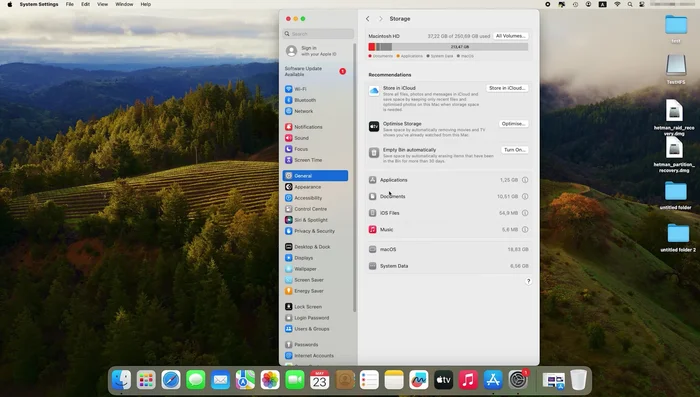Screen dimensions: 700x397
Task: Open the Window menu
Action: 124,4
